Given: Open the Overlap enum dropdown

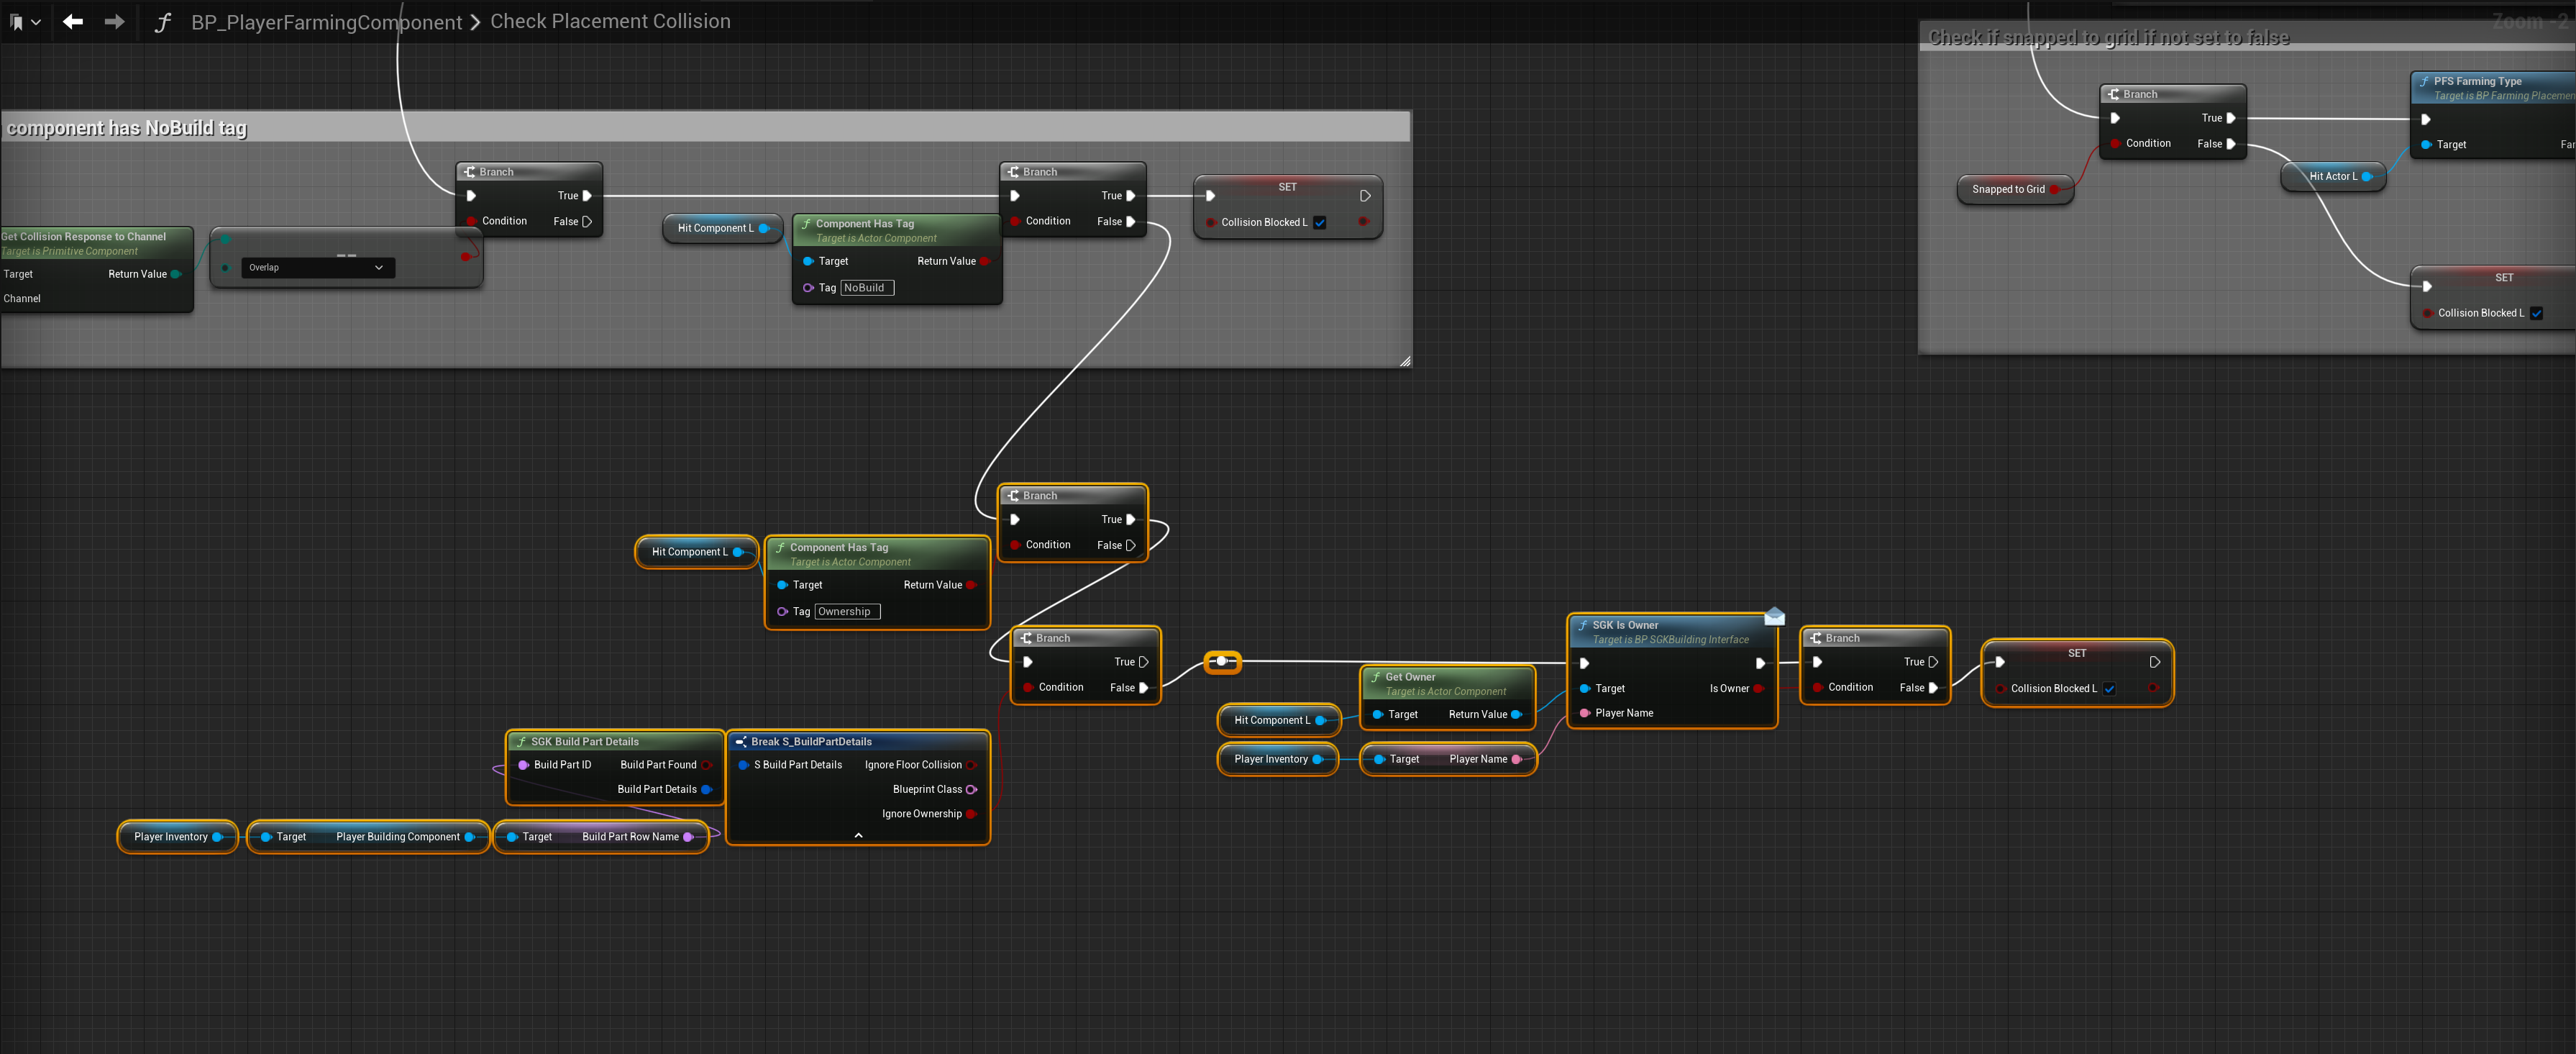Looking at the screenshot, I should [x=317, y=267].
